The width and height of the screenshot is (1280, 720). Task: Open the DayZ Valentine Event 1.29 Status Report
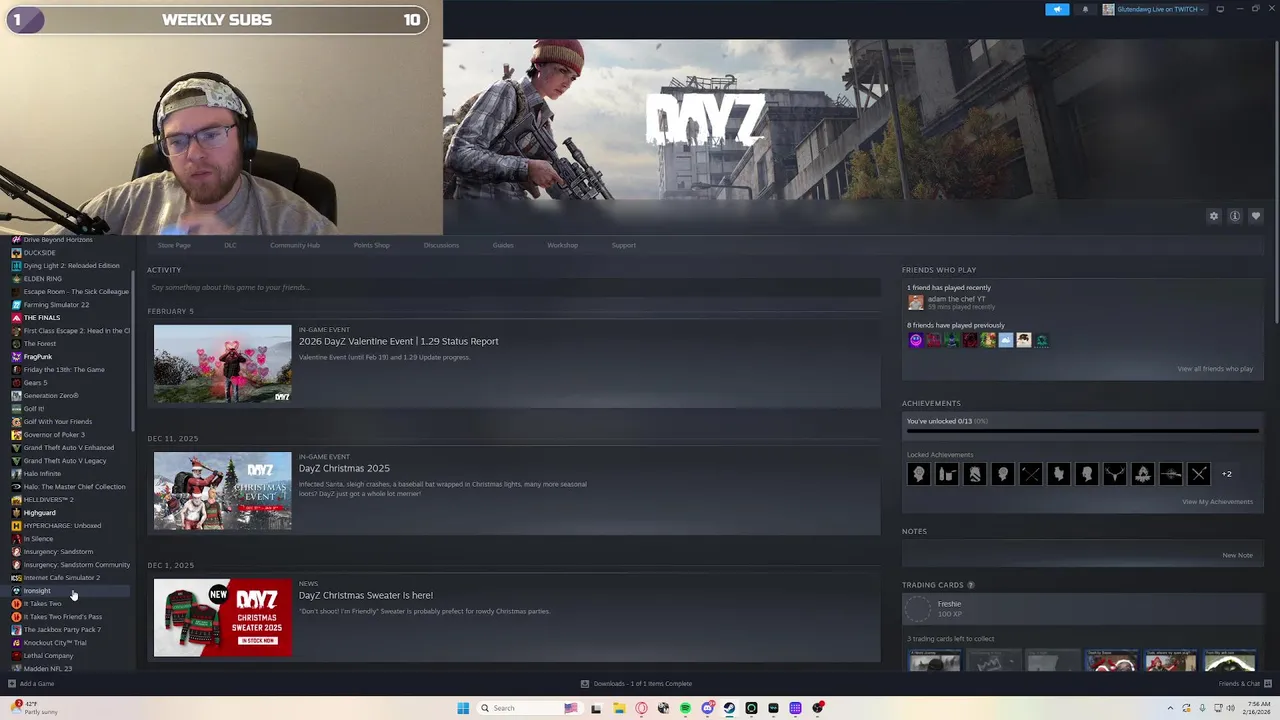(398, 341)
